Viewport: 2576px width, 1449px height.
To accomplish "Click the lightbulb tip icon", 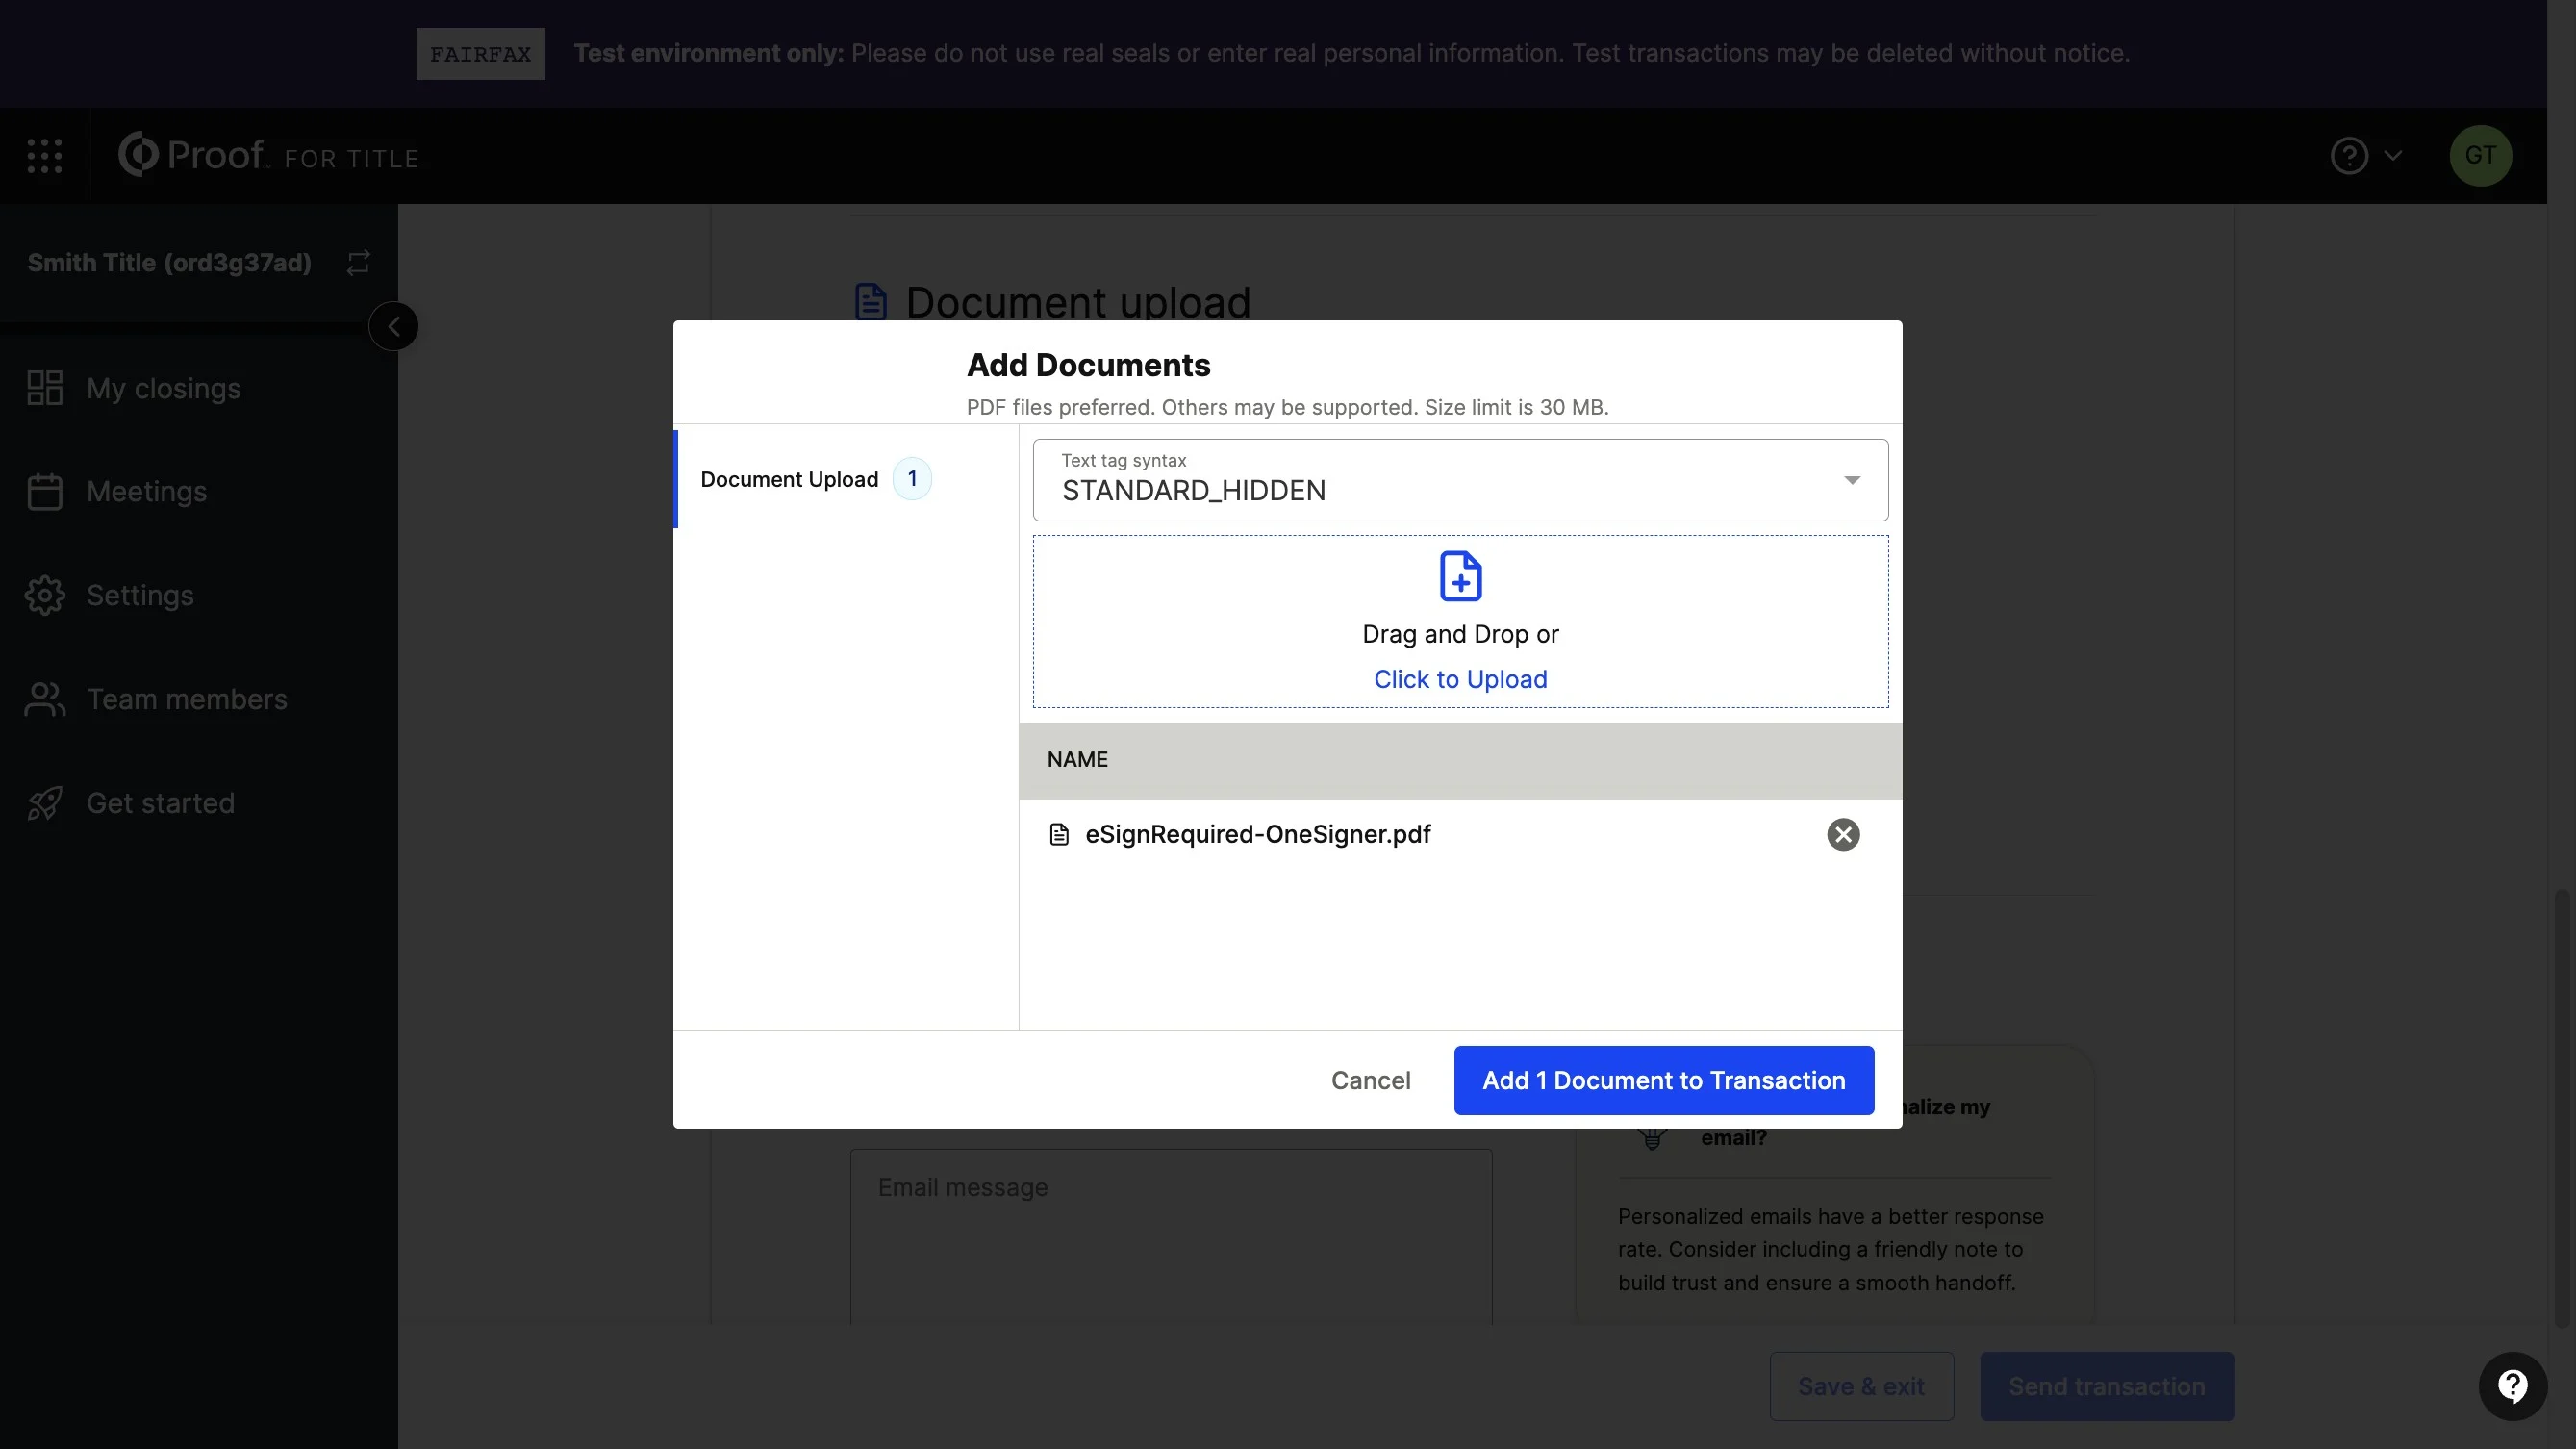I will [x=1652, y=1138].
